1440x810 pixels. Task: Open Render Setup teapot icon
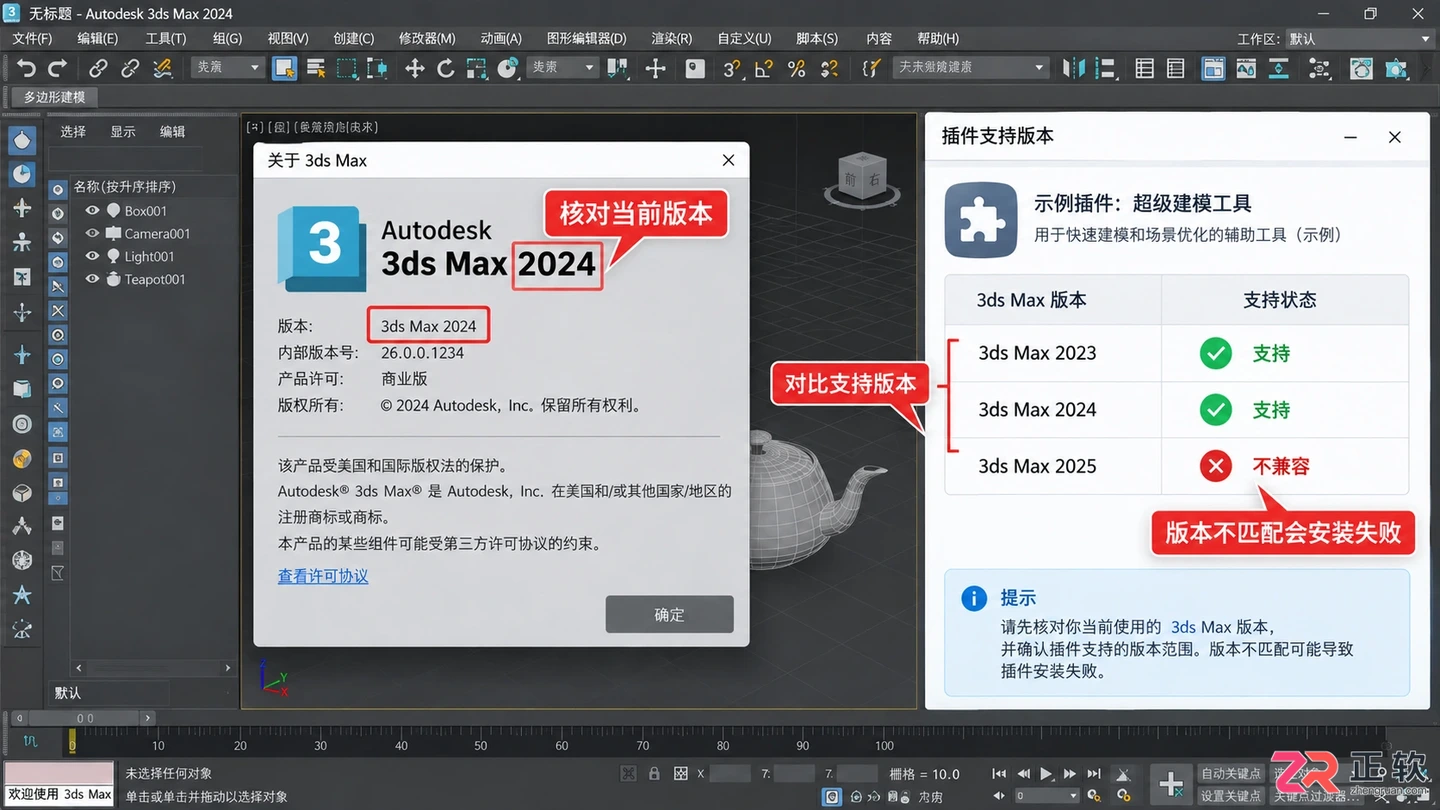coord(1361,68)
